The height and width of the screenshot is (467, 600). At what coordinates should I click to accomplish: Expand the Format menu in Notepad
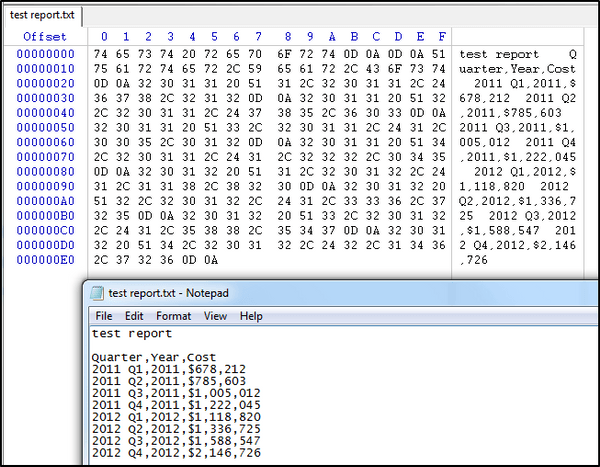click(x=172, y=316)
